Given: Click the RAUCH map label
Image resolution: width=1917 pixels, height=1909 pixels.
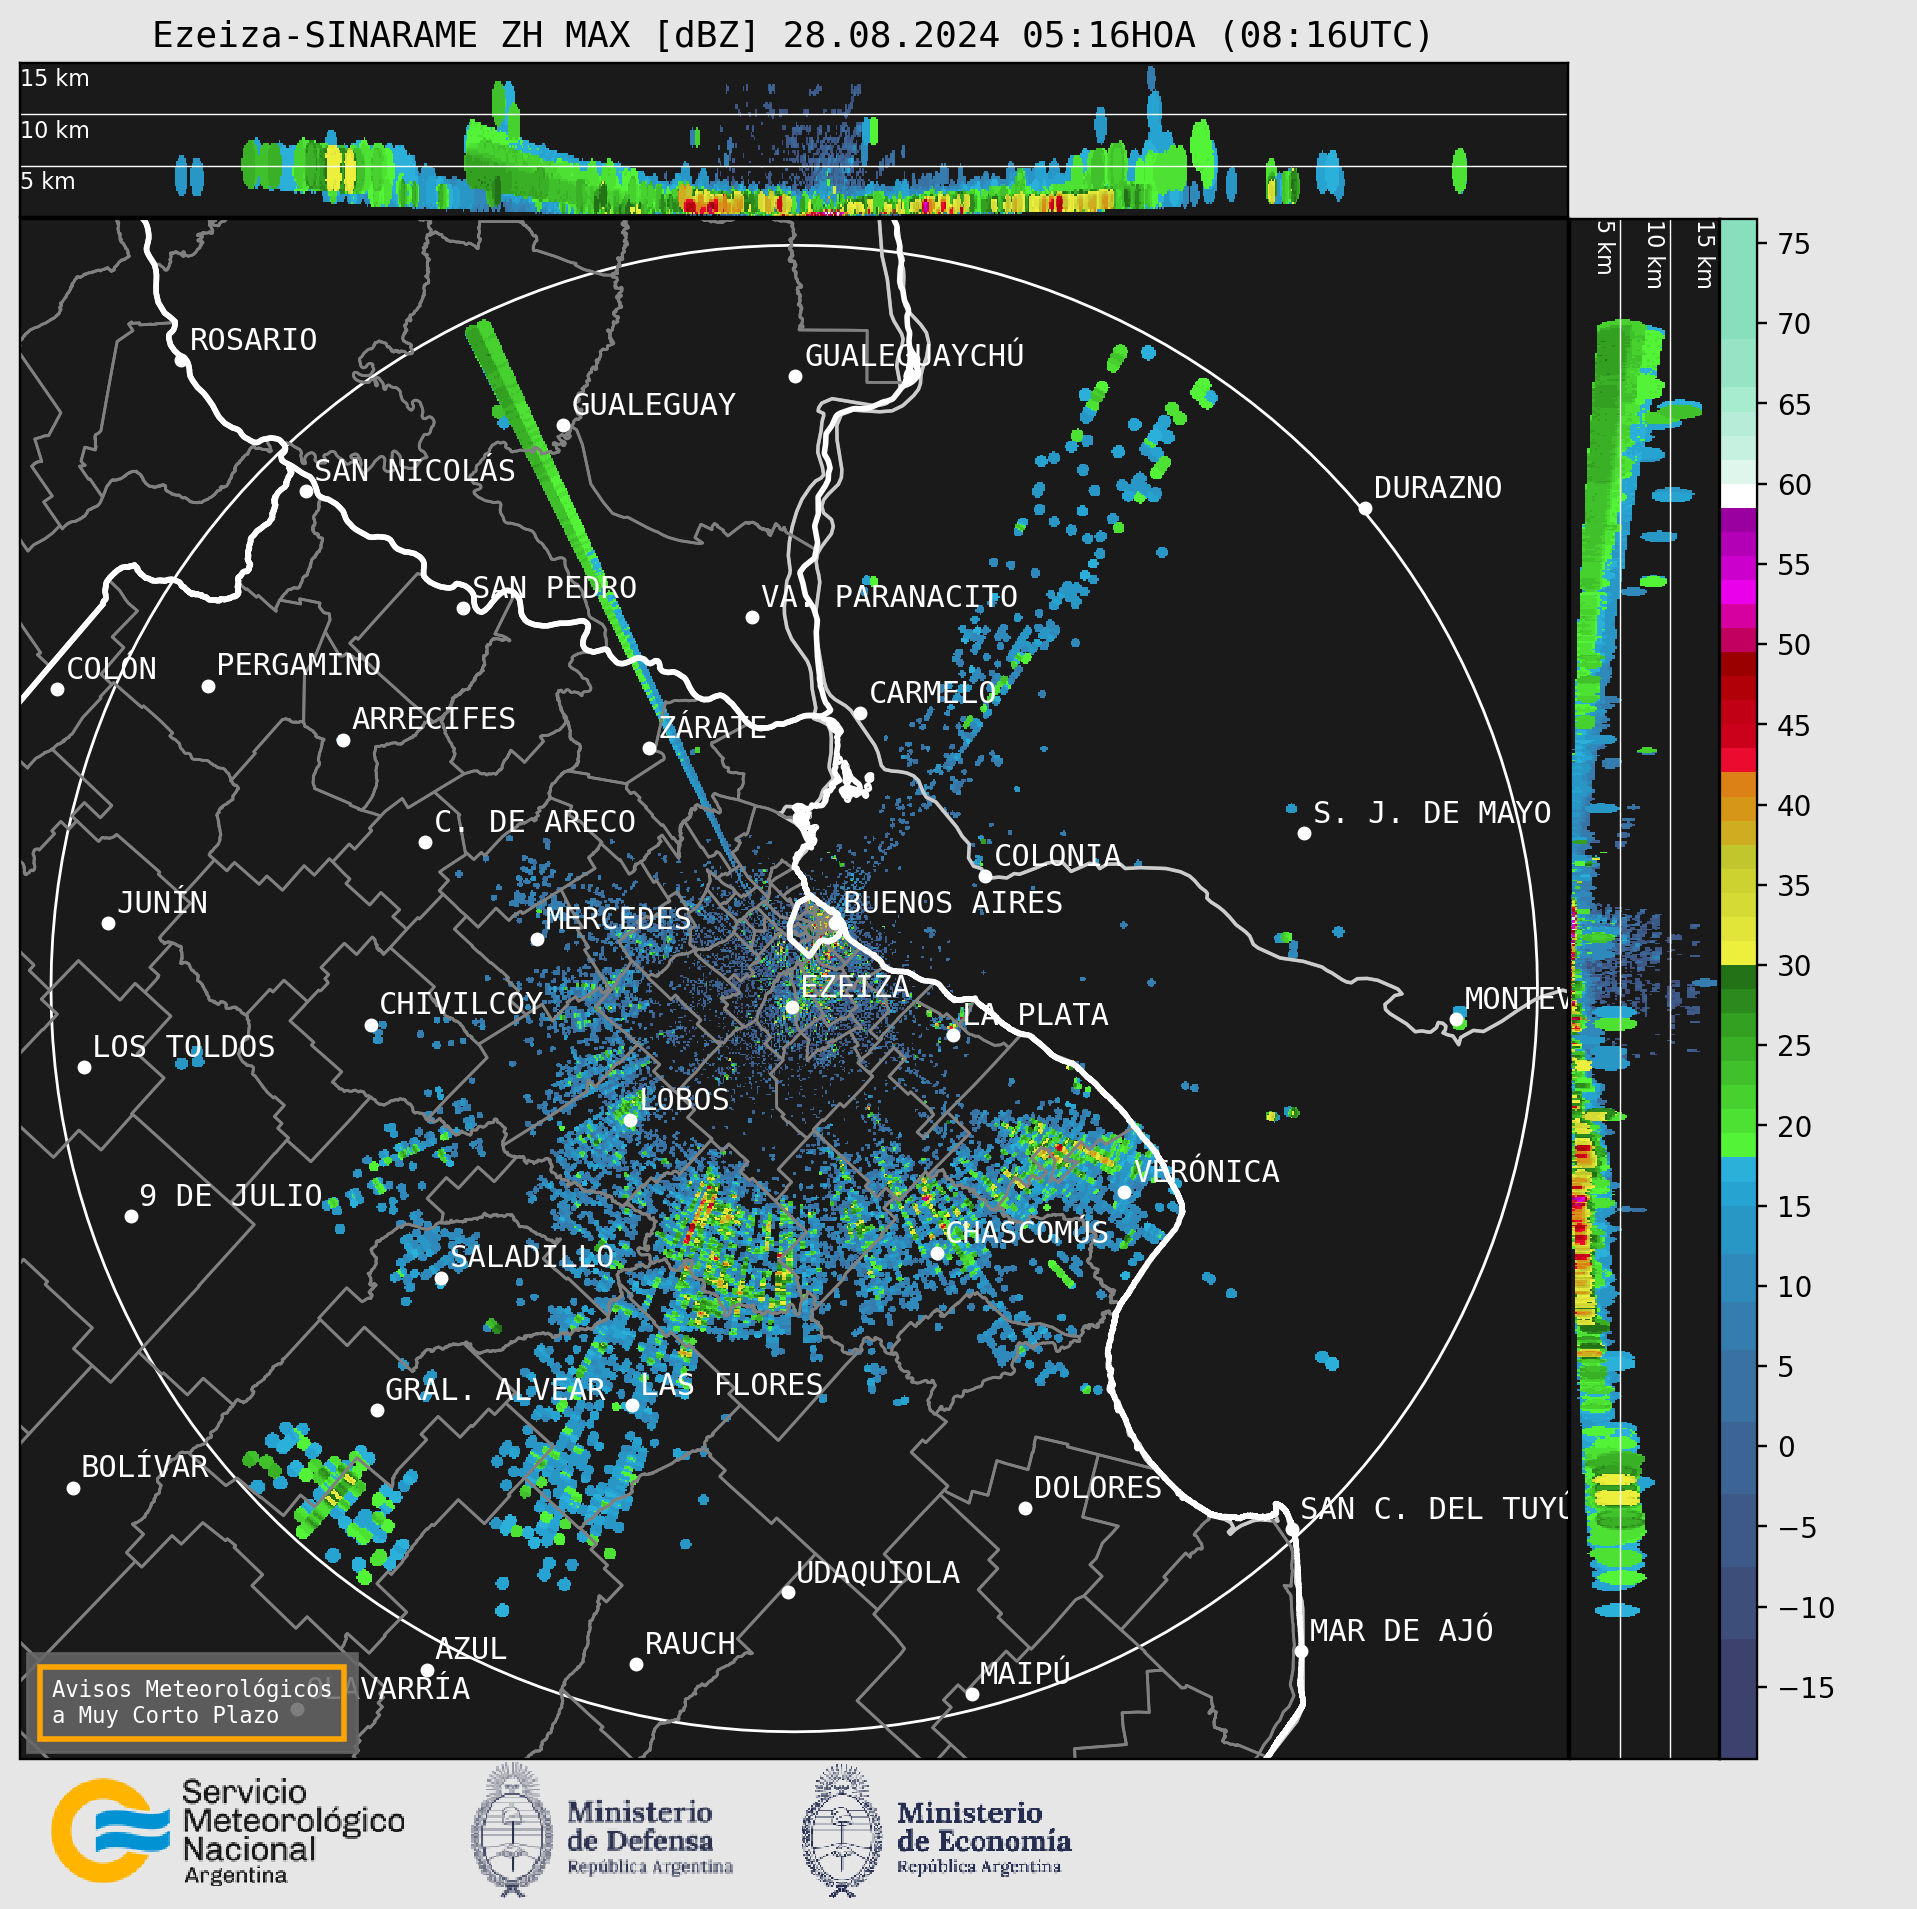Looking at the screenshot, I should coord(690,1643).
